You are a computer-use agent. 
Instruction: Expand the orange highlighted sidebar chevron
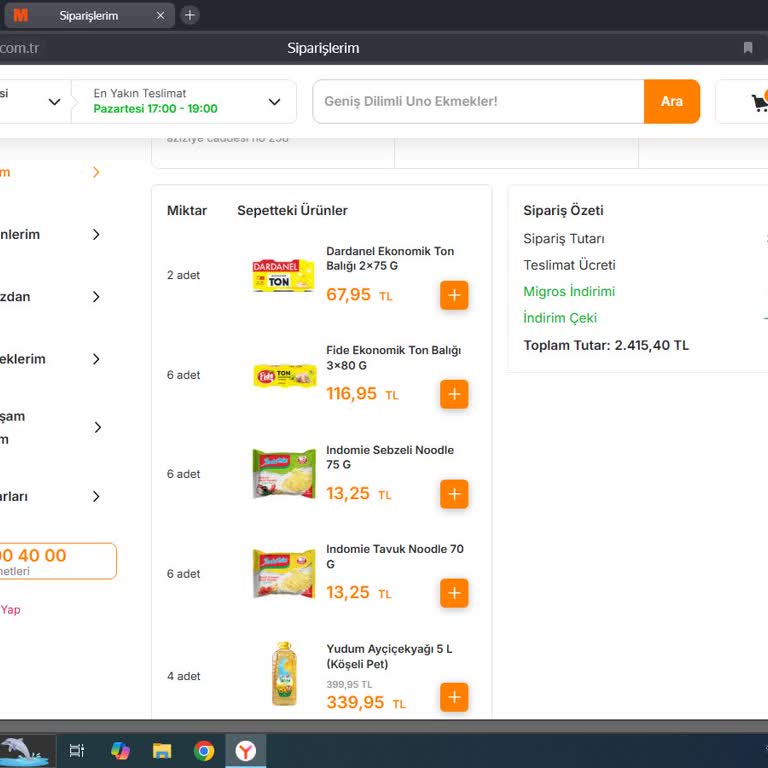point(96,172)
